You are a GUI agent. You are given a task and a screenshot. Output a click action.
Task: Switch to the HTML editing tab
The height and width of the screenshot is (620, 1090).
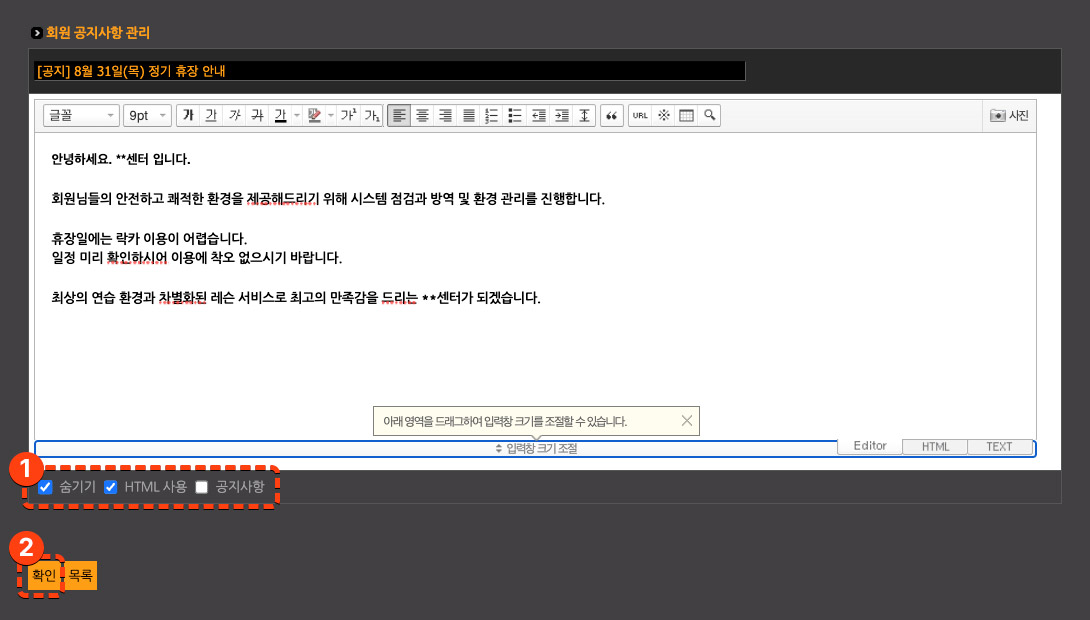pos(935,447)
